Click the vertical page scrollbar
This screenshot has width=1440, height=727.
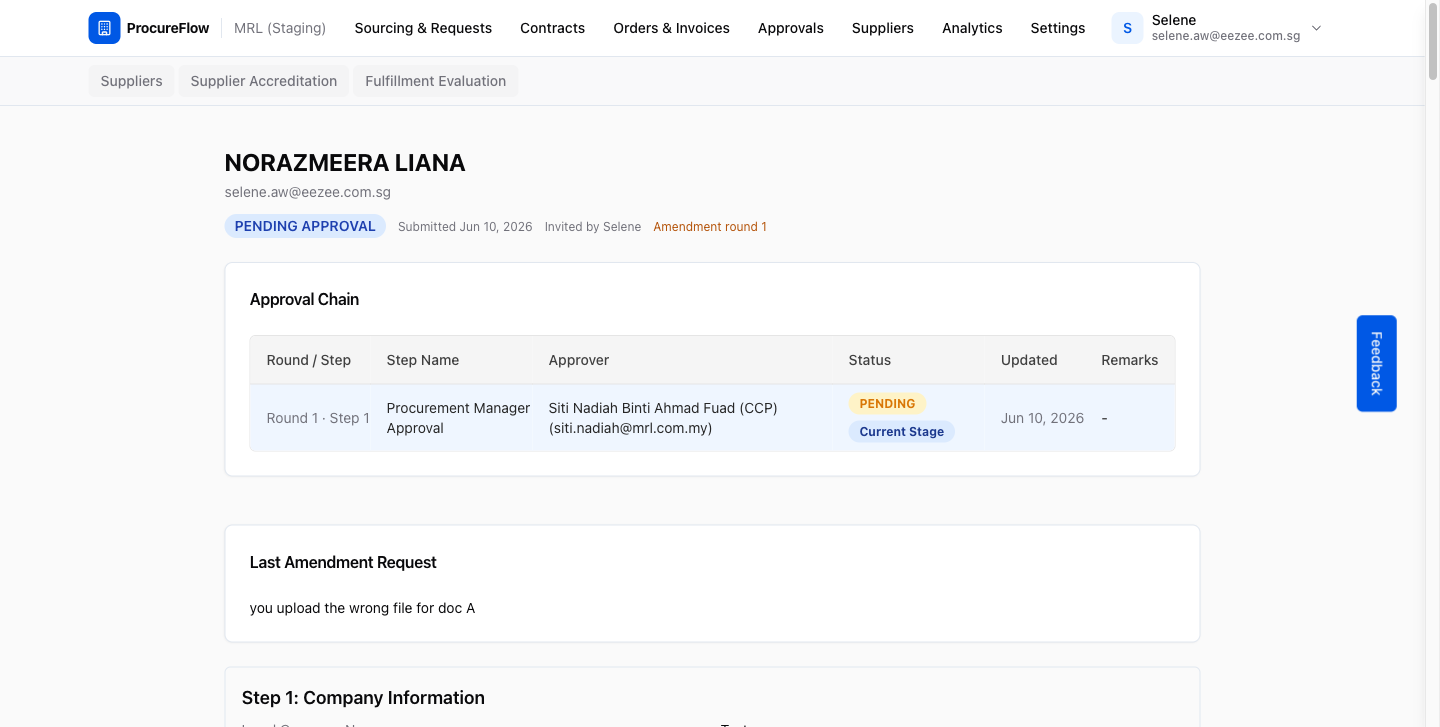coord(1432,363)
